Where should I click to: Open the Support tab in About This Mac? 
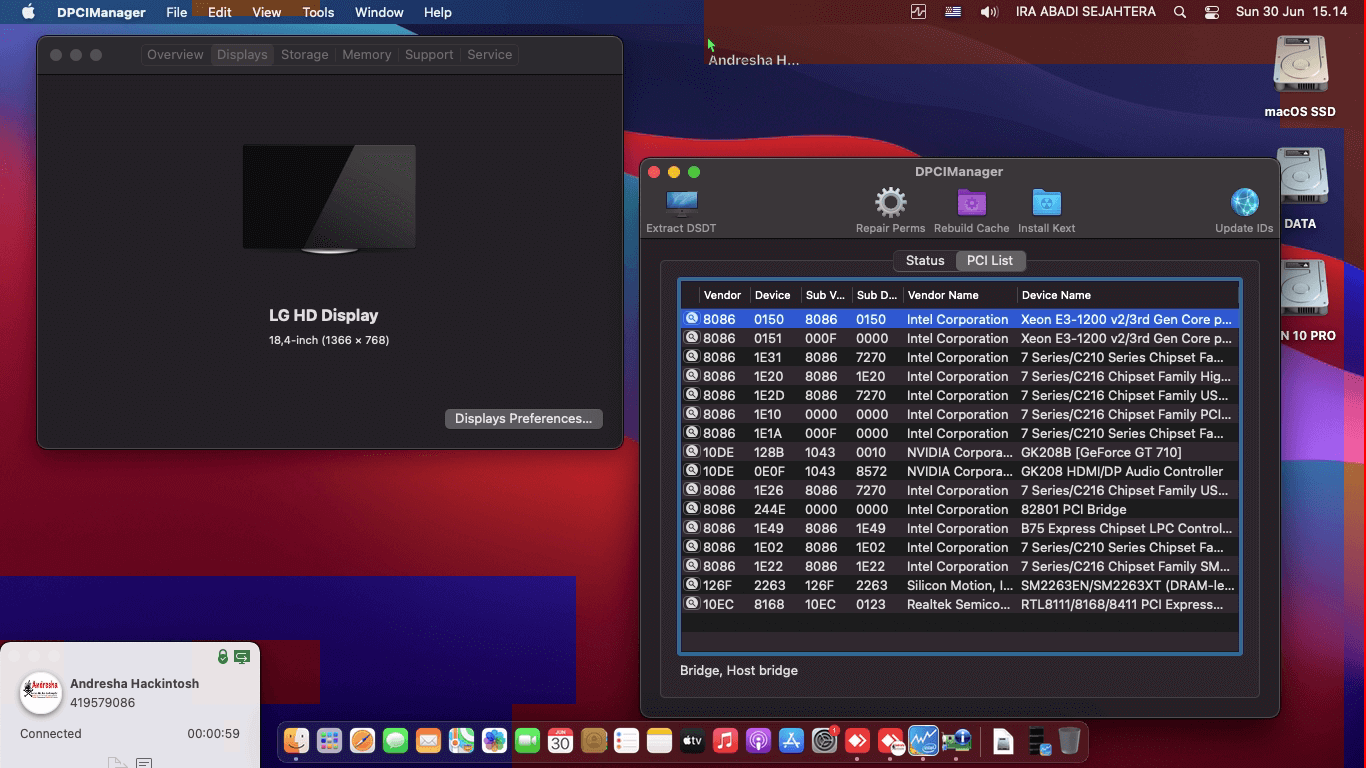click(429, 55)
